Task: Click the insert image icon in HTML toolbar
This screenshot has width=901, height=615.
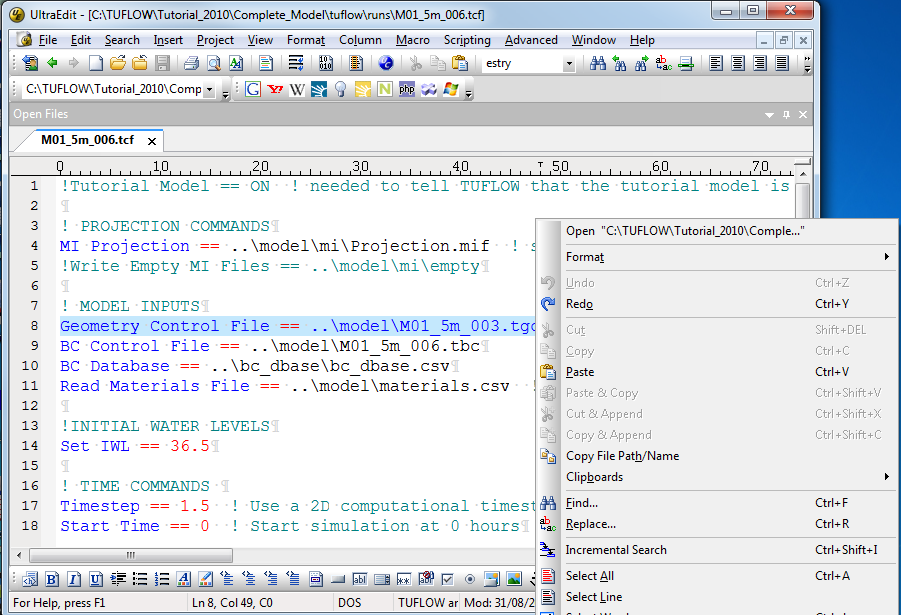Action: 514,579
